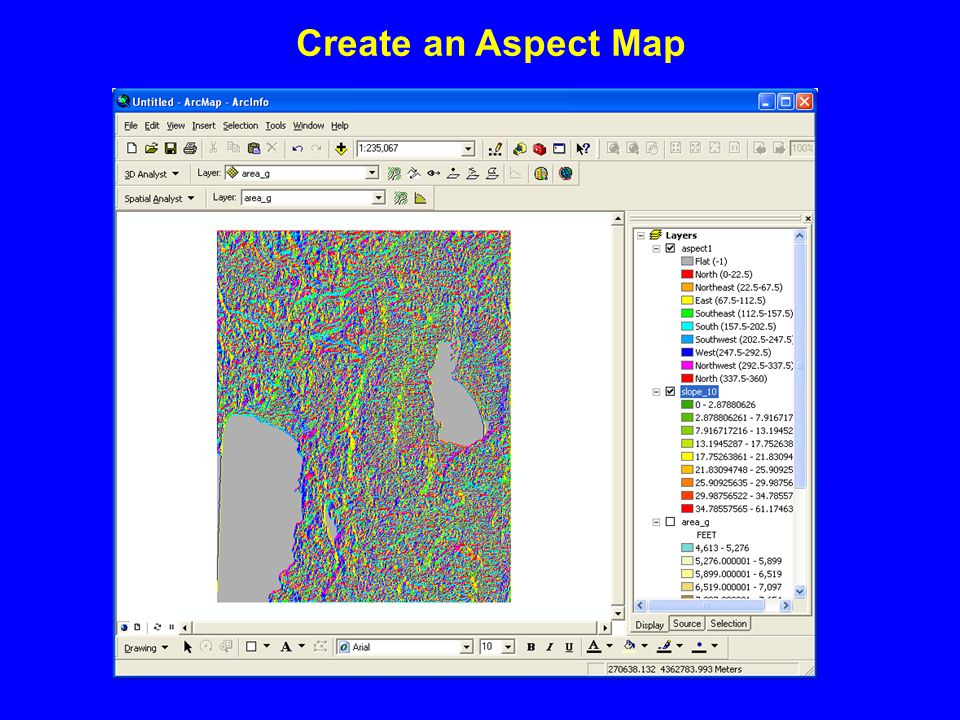Click the Spatial Analyst Contour tool
Image resolution: width=960 pixels, height=720 pixels.
401,198
